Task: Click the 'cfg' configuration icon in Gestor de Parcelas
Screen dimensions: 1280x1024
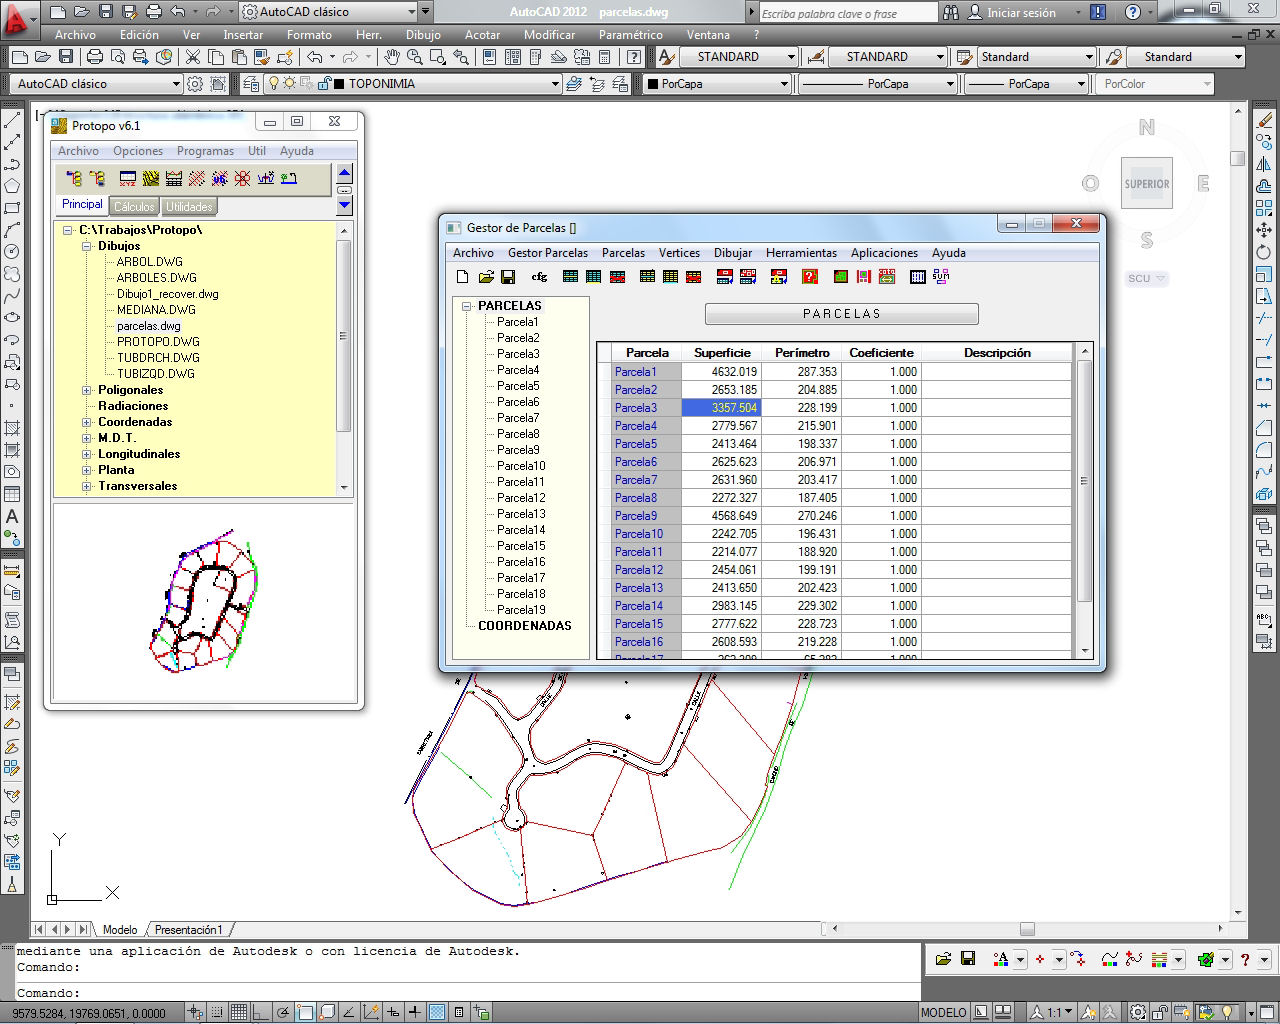Action: [x=539, y=277]
